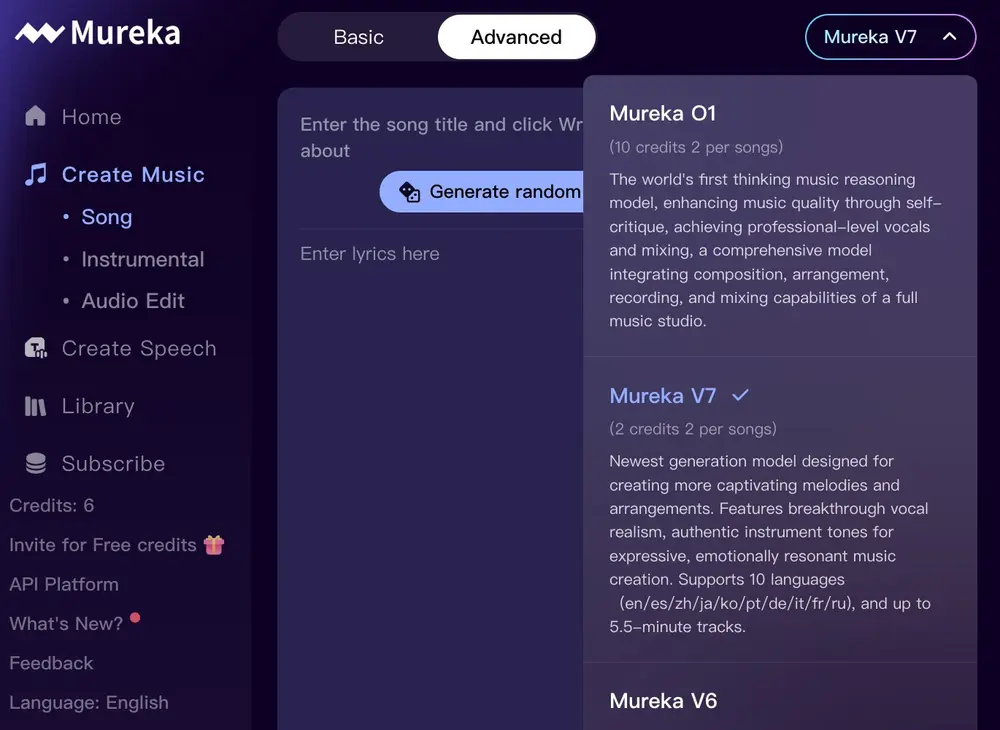The width and height of the screenshot is (1000, 730).
Task: Select the Advanced tab
Action: click(516, 37)
